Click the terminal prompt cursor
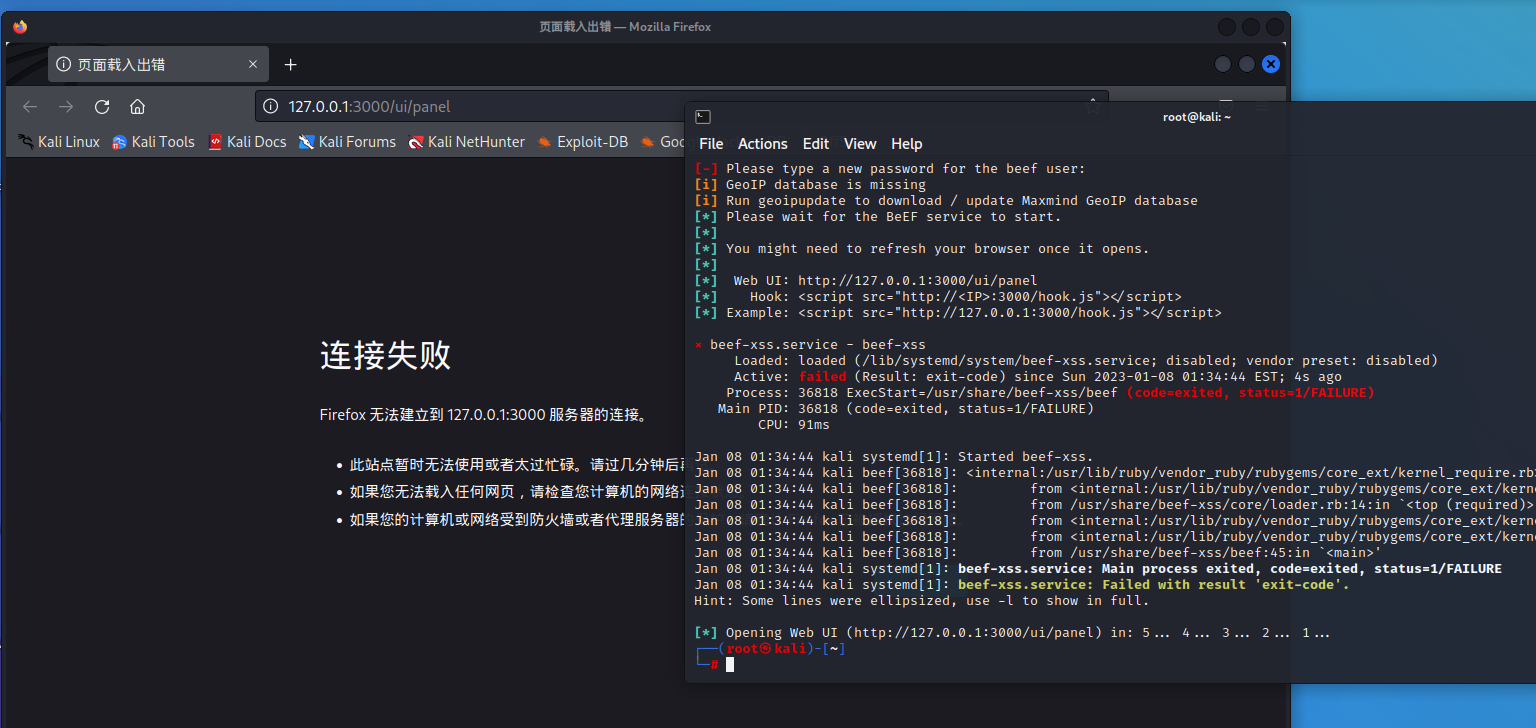 pos(730,664)
